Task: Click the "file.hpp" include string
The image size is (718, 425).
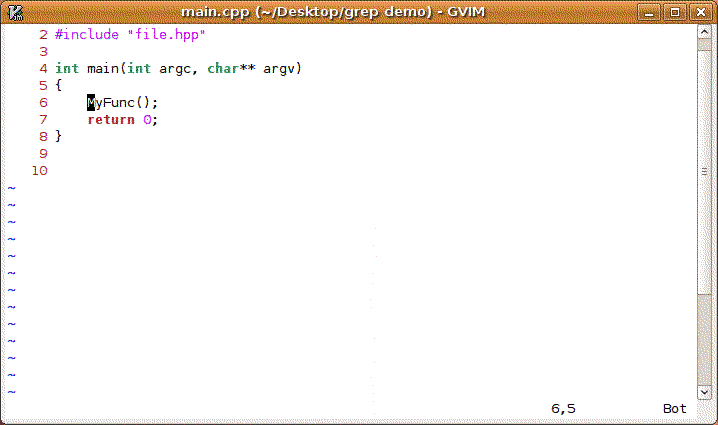Action: coord(166,34)
